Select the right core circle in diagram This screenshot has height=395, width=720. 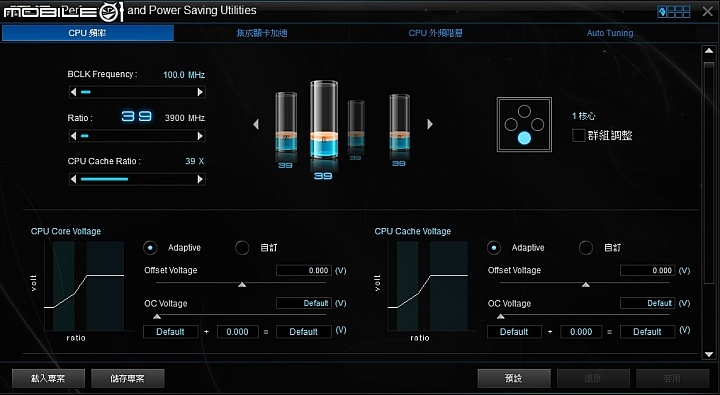click(x=538, y=124)
